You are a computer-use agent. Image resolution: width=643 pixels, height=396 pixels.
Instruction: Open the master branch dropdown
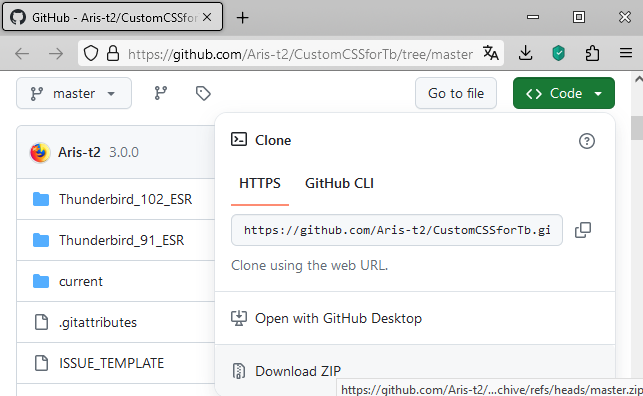(74, 93)
